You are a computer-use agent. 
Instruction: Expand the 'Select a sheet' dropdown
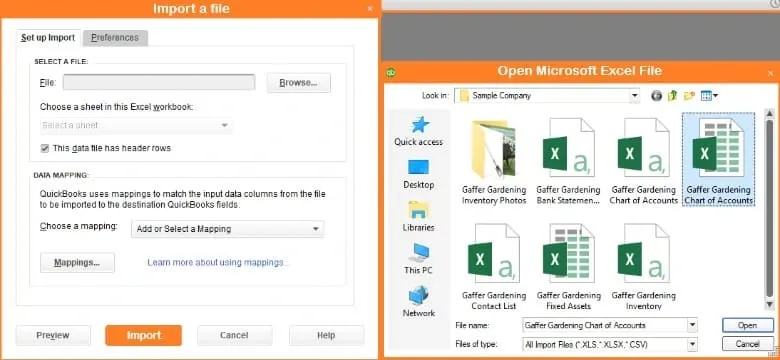(x=136, y=125)
